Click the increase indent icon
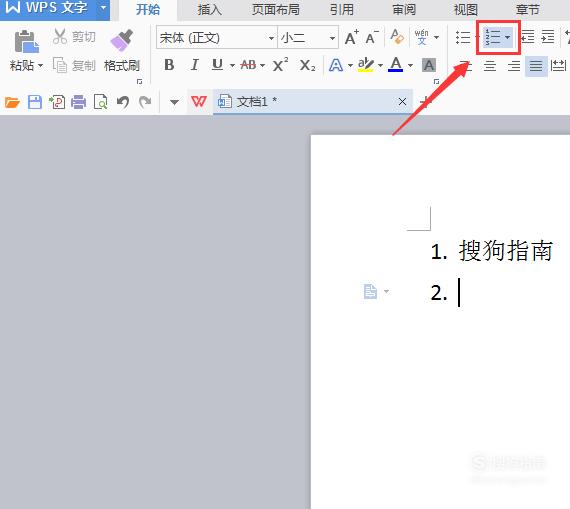The image size is (570, 509). pyautogui.click(x=547, y=37)
